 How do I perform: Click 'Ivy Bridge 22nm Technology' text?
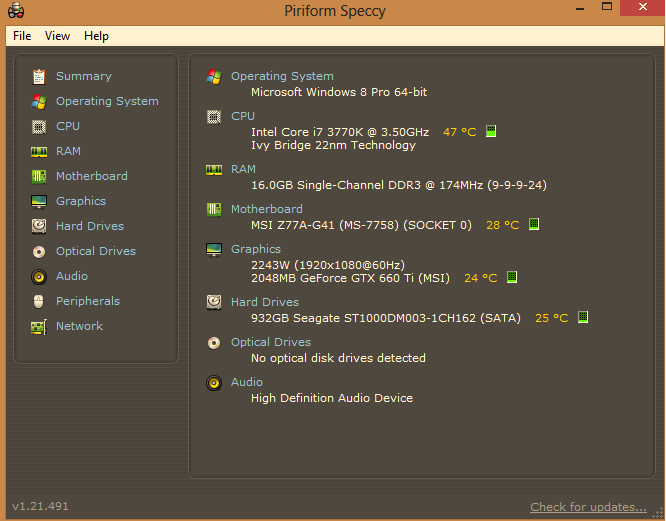coord(333,145)
